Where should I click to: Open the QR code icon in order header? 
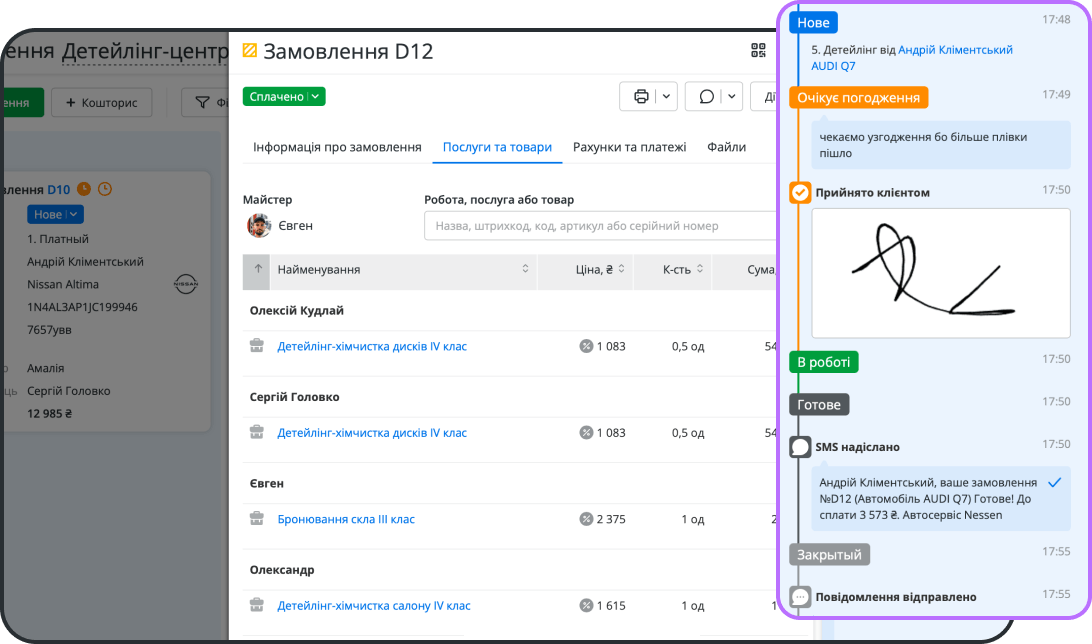pyautogui.click(x=758, y=50)
